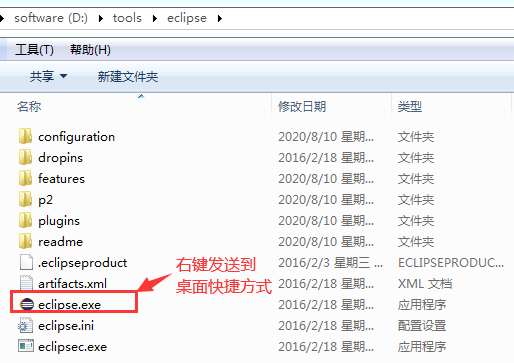Select the features folder name
The height and width of the screenshot is (363, 514).
61,179
